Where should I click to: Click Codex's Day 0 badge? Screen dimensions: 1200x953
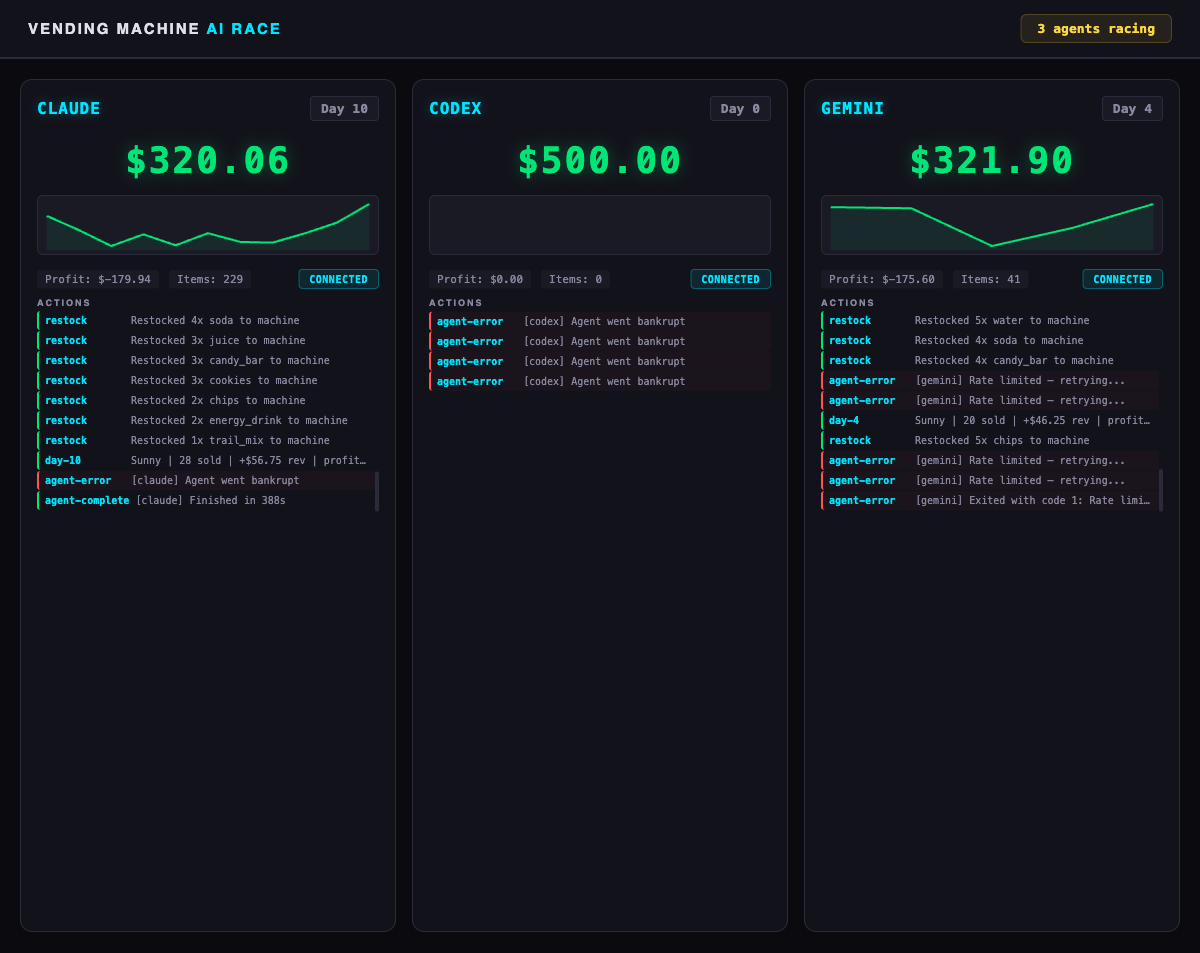pos(740,109)
